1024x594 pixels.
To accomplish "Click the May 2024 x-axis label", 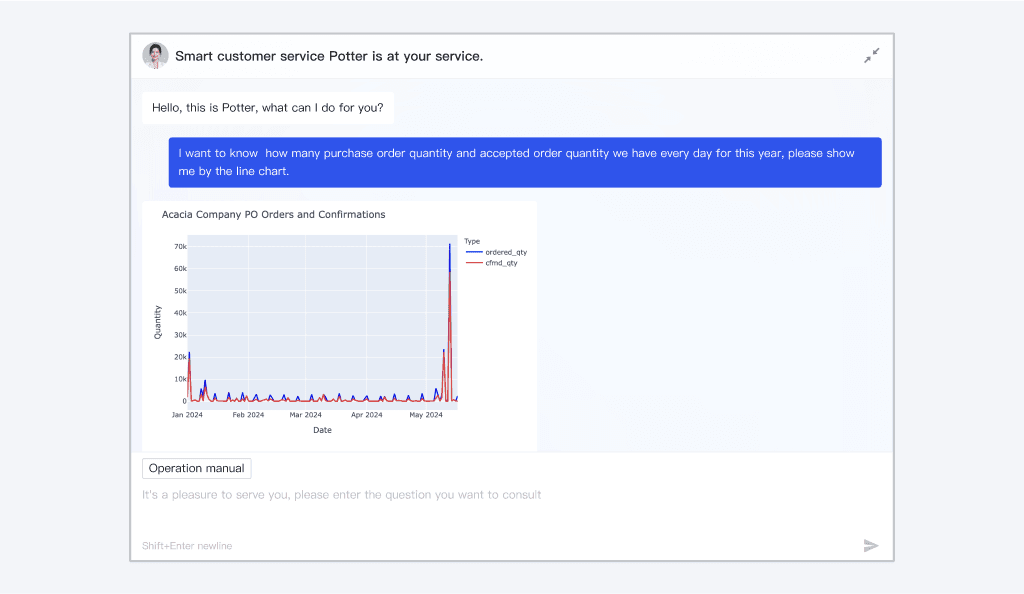I will click(x=426, y=414).
